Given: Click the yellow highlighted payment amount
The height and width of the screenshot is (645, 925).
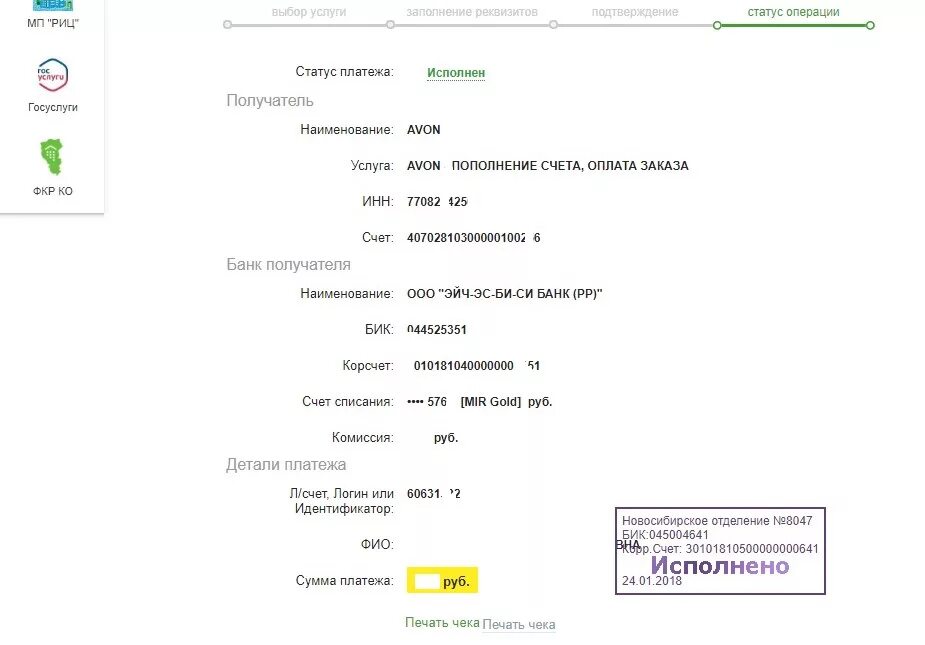Looking at the screenshot, I should click(x=442, y=581).
